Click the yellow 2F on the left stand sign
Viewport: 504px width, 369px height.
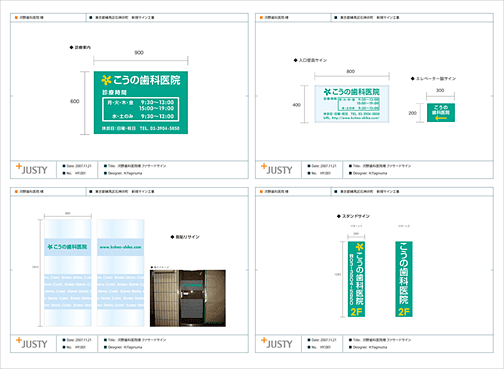pyautogui.click(x=356, y=312)
